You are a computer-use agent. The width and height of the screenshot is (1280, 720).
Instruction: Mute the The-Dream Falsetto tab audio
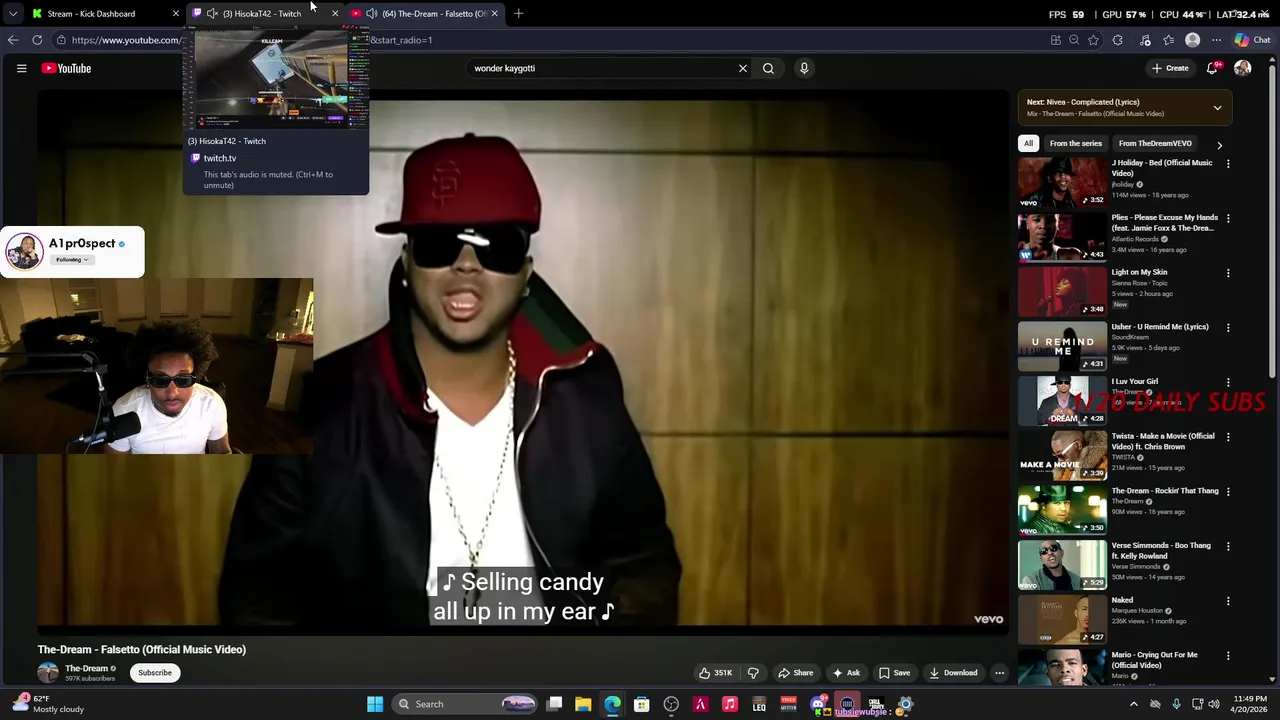(372, 13)
